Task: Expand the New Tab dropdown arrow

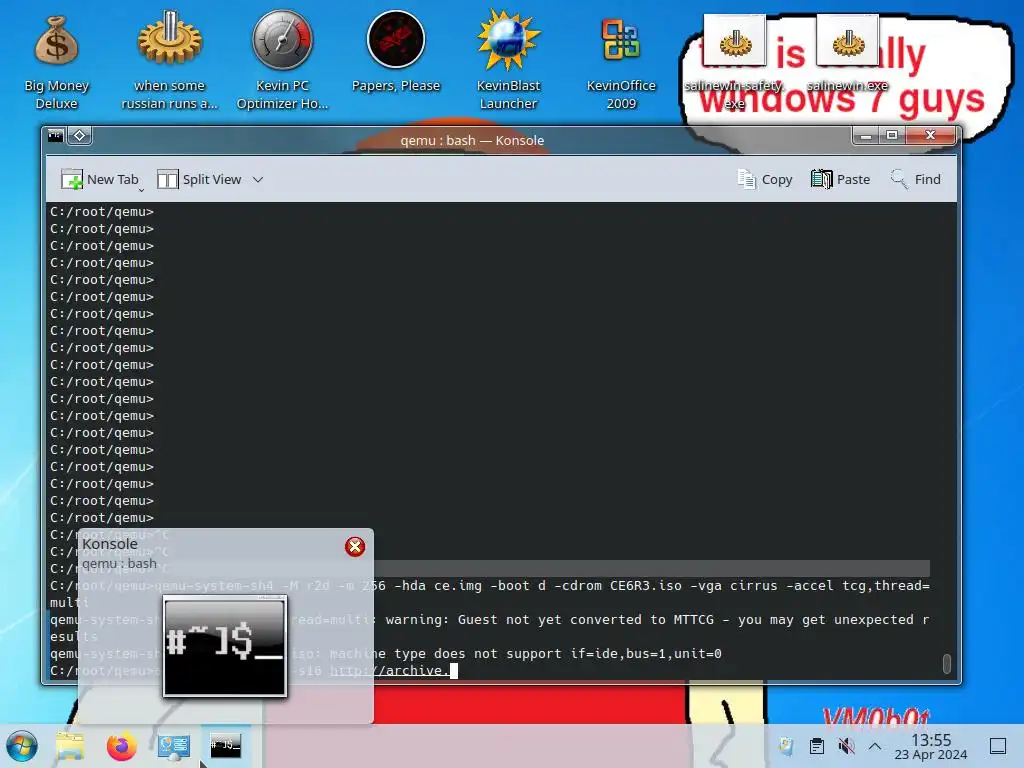Action: click(x=141, y=189)
